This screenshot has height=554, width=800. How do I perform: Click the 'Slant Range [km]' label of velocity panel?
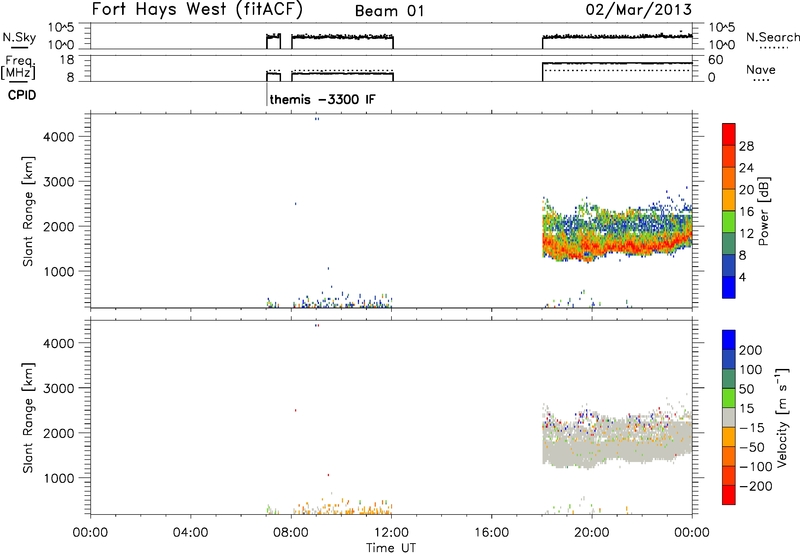pos(28,418)
